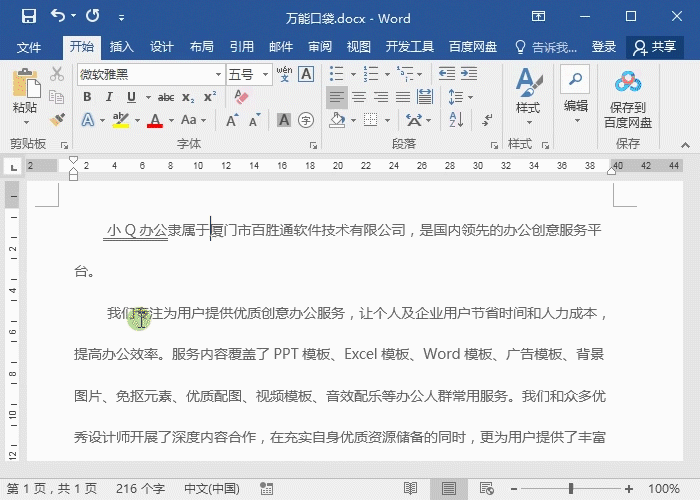
Task: Apply red font color
Action: coord(155,120)
